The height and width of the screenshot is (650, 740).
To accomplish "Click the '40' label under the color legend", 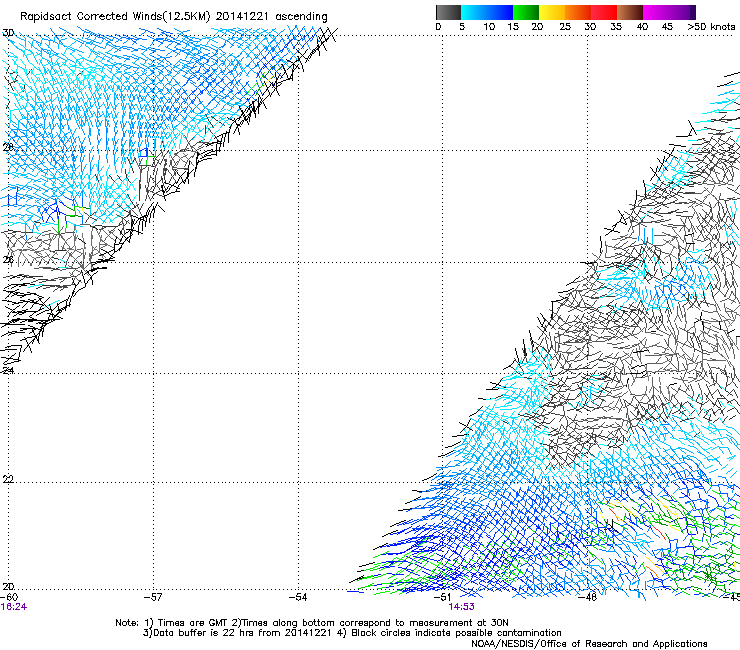I will [x=642, y=26].
